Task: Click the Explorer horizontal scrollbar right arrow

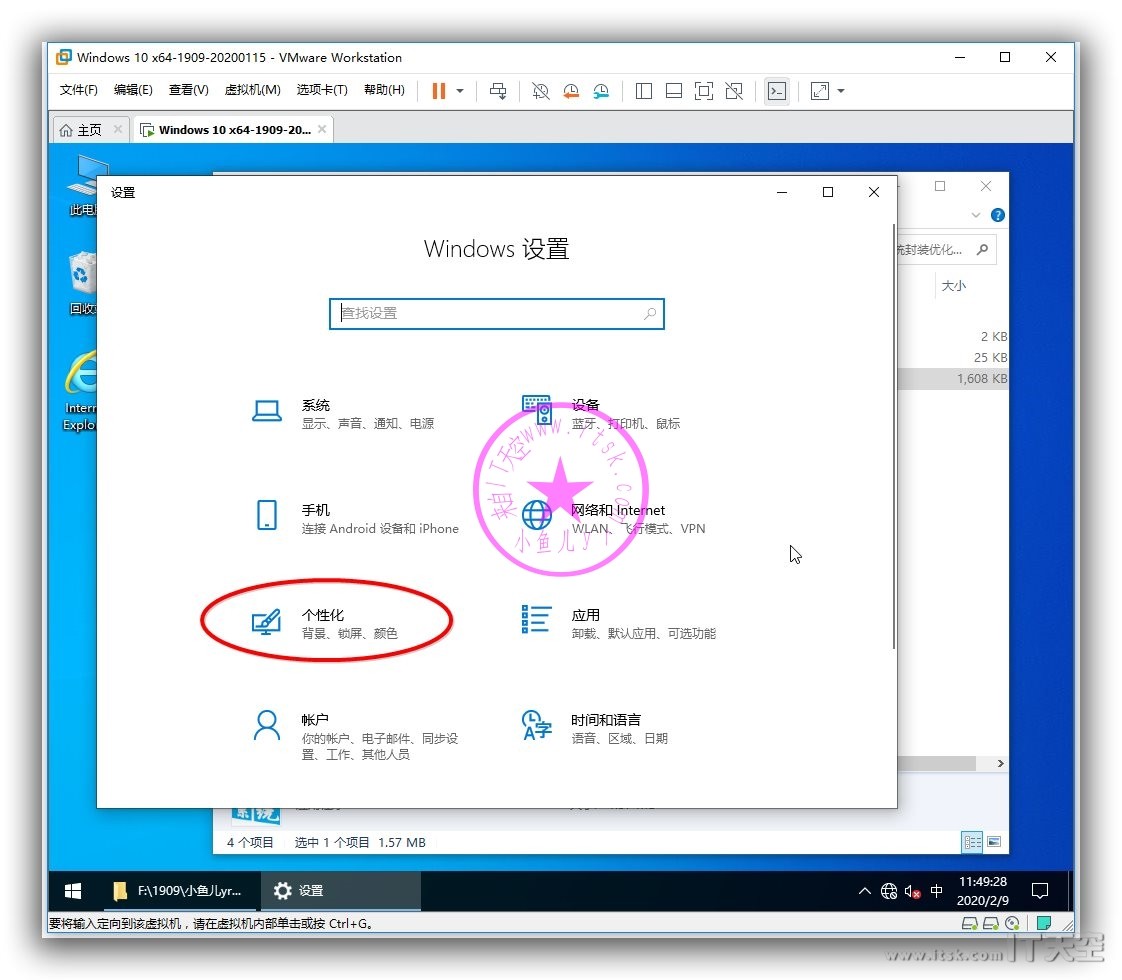Action: [x=1000, y=763]
